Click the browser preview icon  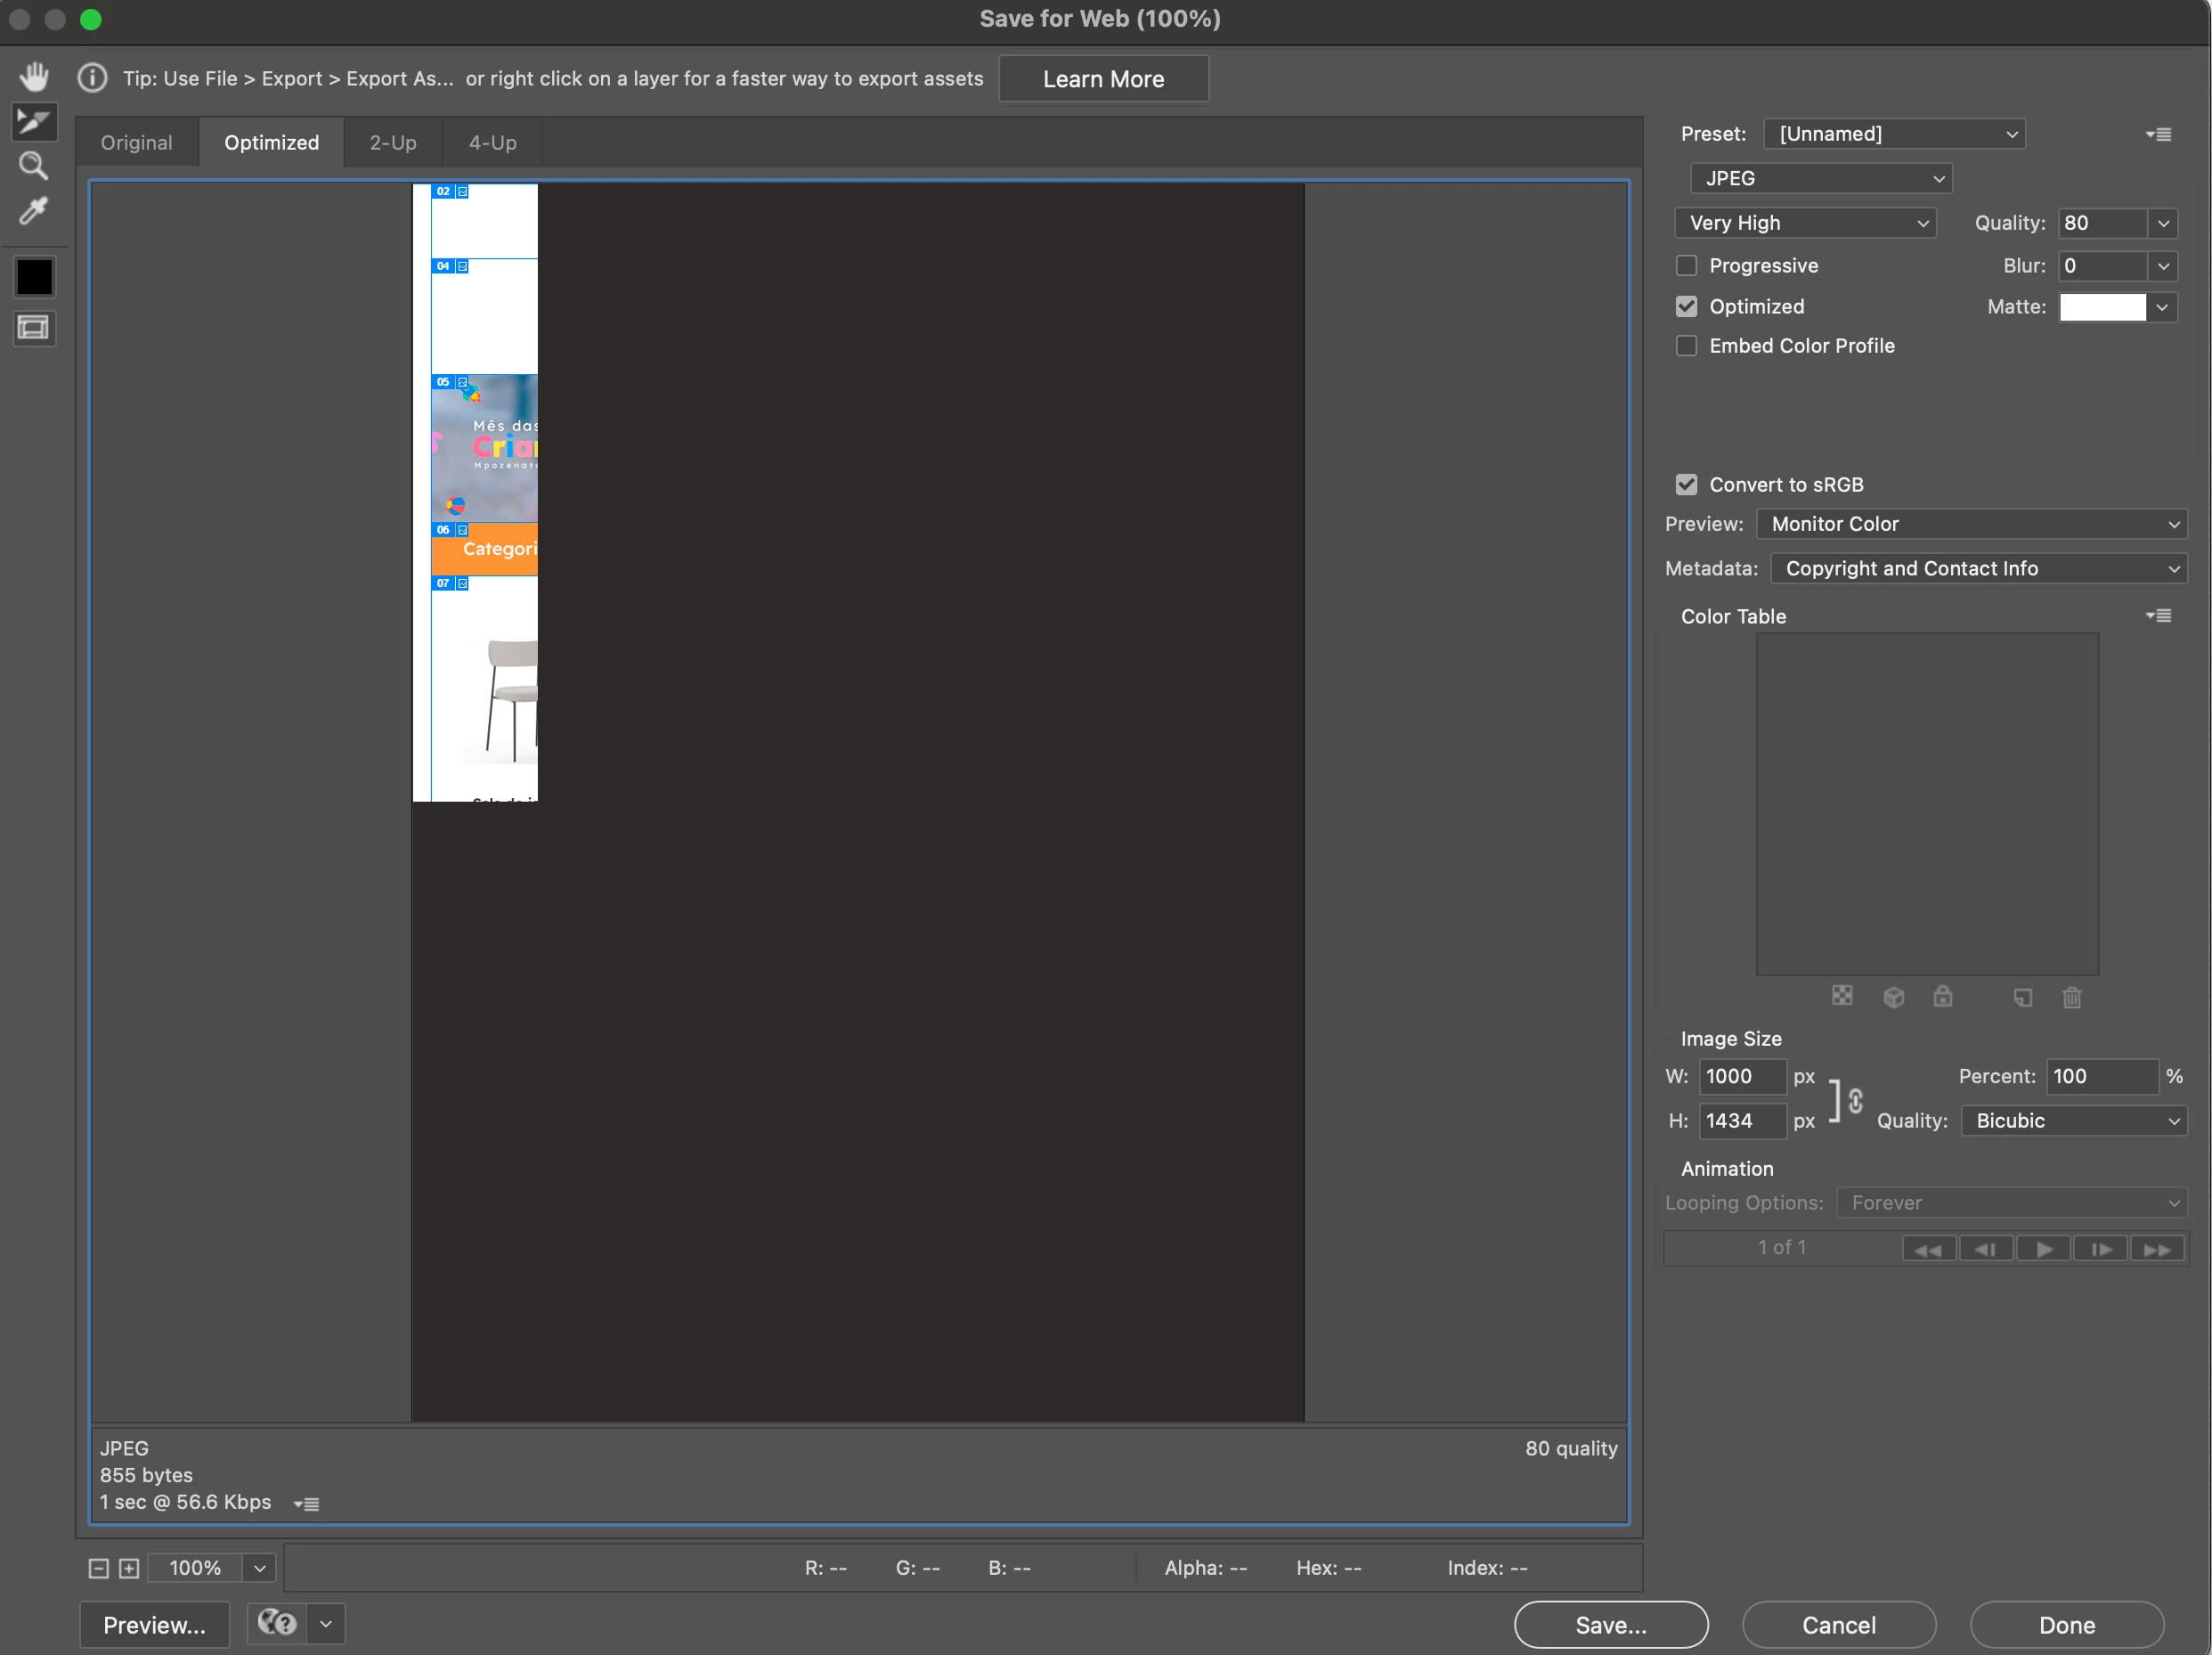[277, 1623]
